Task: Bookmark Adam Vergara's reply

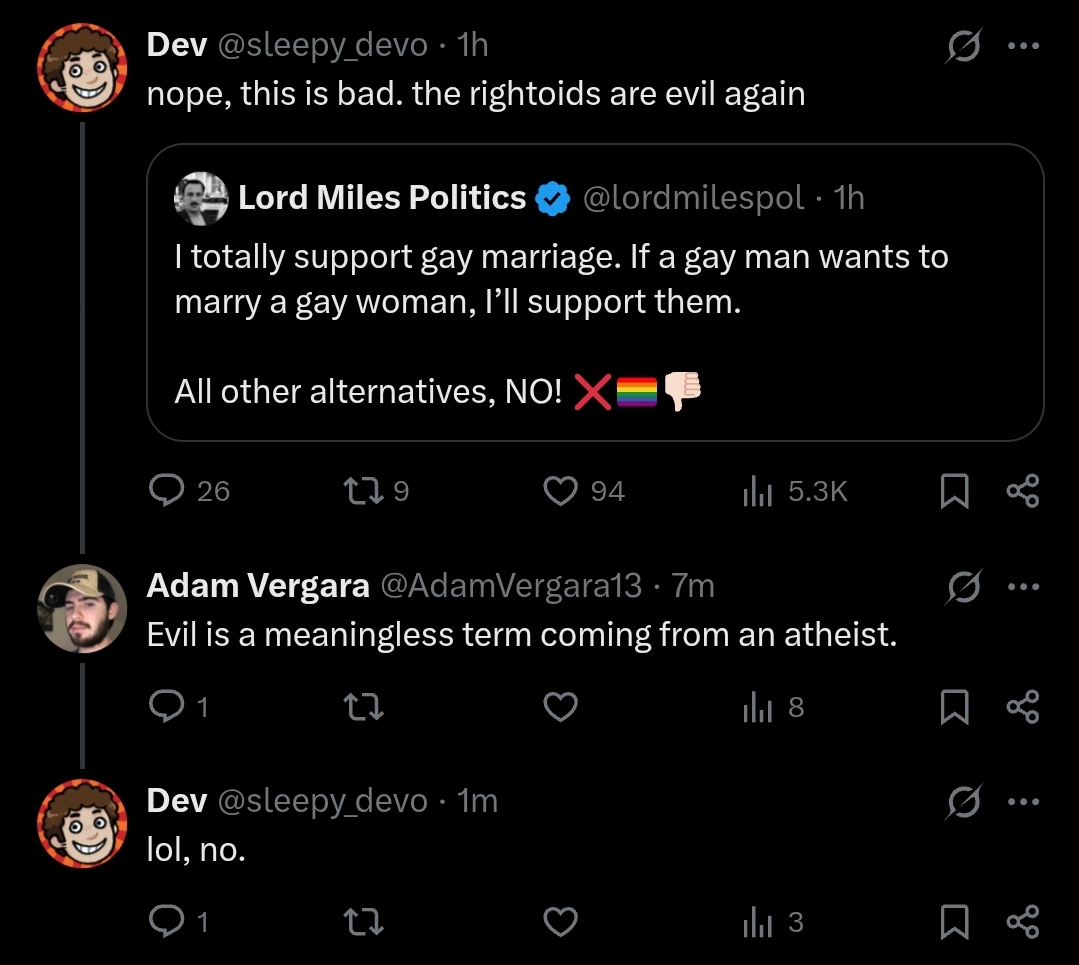Action: 954,707
